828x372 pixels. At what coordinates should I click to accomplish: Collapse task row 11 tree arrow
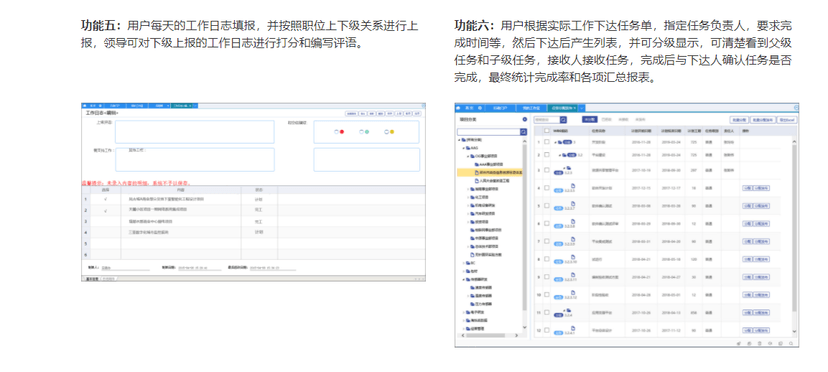click(564, 310)
